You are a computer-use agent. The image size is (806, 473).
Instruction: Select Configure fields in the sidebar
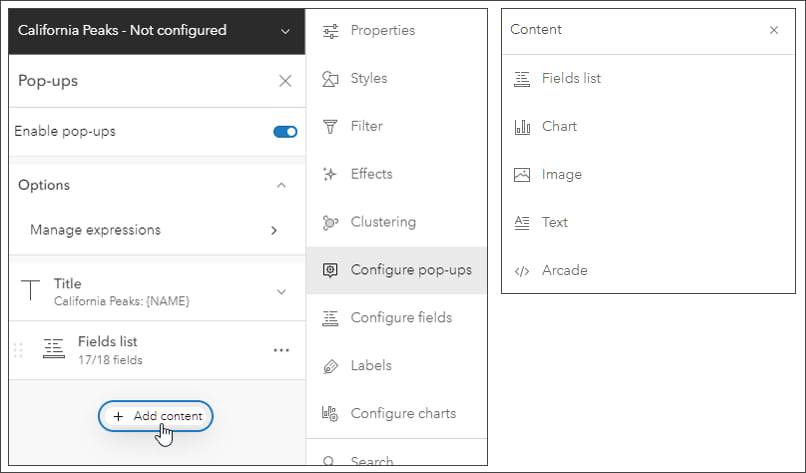click(400, 318)
